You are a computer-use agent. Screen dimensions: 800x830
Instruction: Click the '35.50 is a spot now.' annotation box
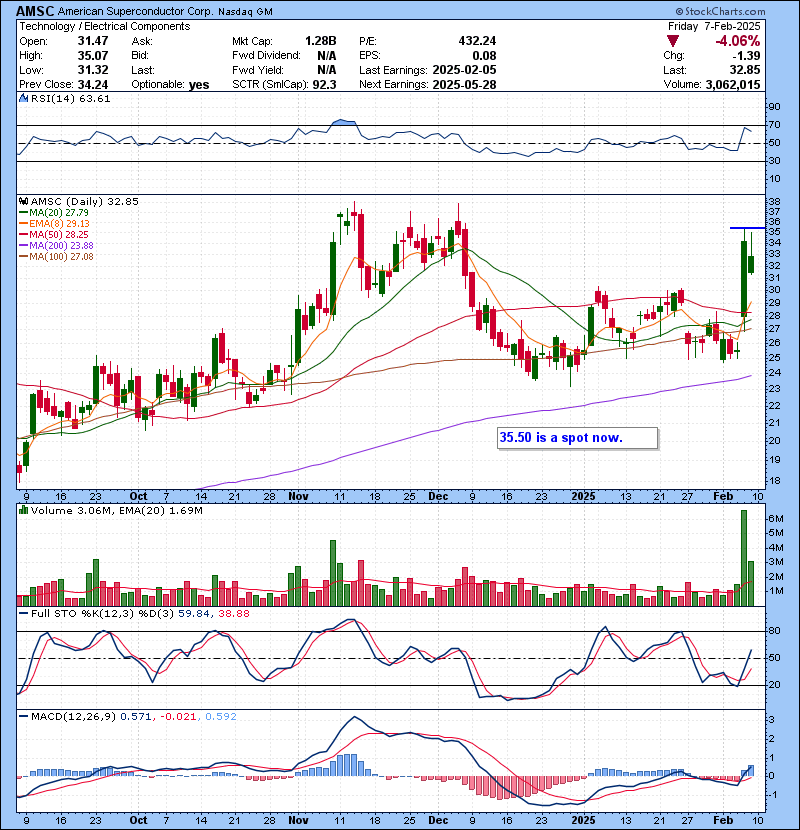[577, 438]
